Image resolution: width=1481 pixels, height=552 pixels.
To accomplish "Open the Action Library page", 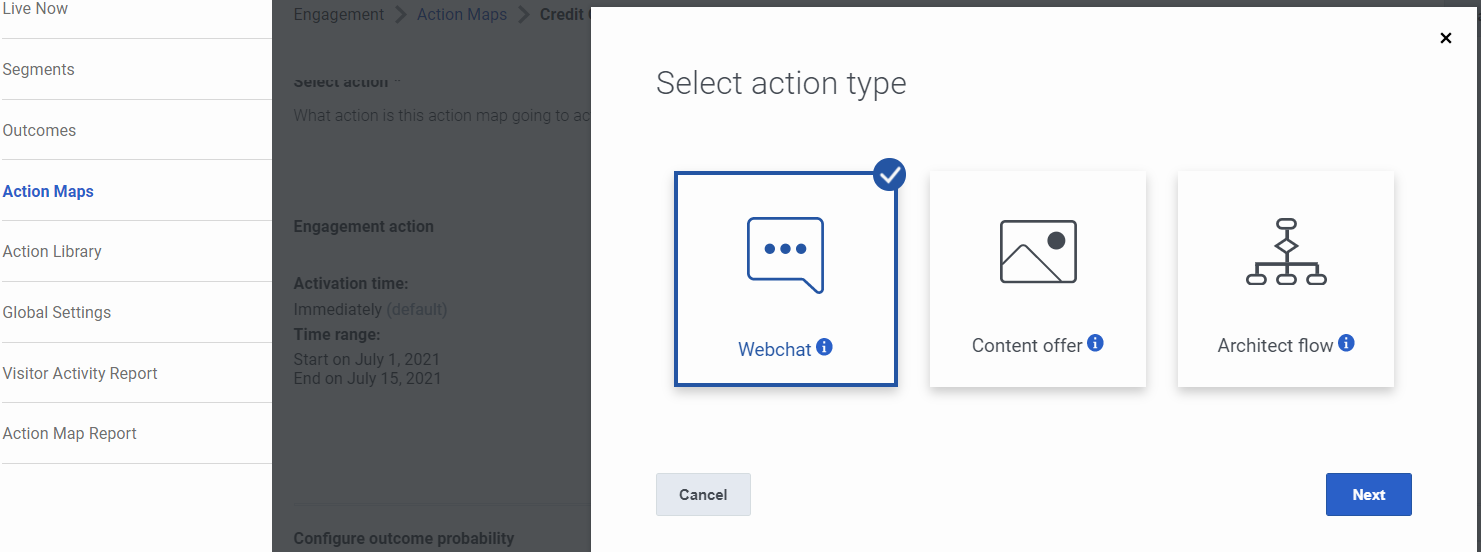I will coord(52,252).
